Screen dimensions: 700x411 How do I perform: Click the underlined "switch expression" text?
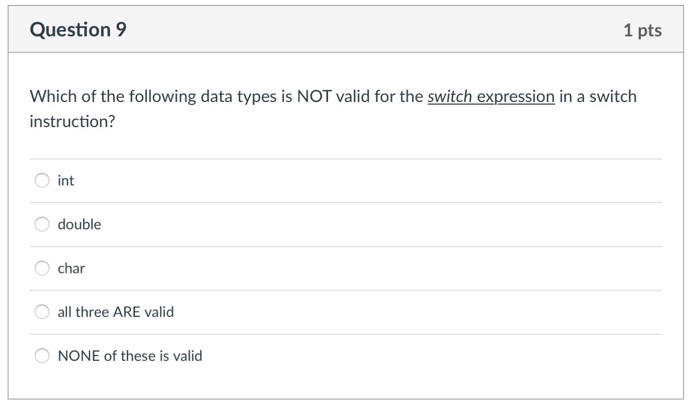[490, 97]
